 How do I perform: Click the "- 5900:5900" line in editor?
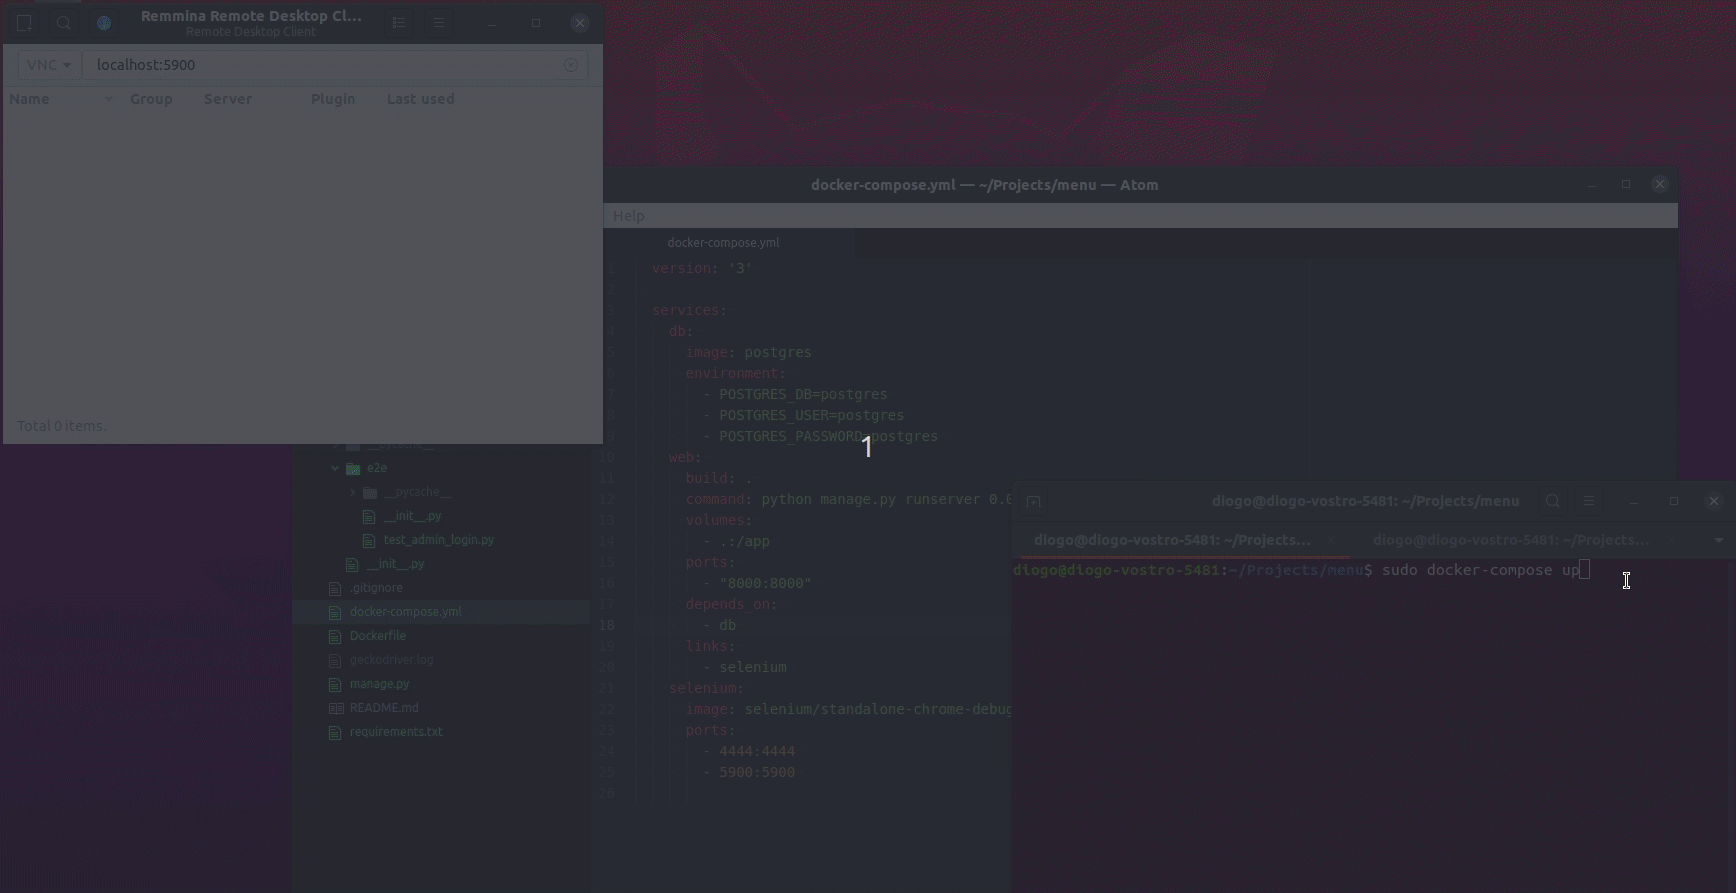tap(749, 772)
